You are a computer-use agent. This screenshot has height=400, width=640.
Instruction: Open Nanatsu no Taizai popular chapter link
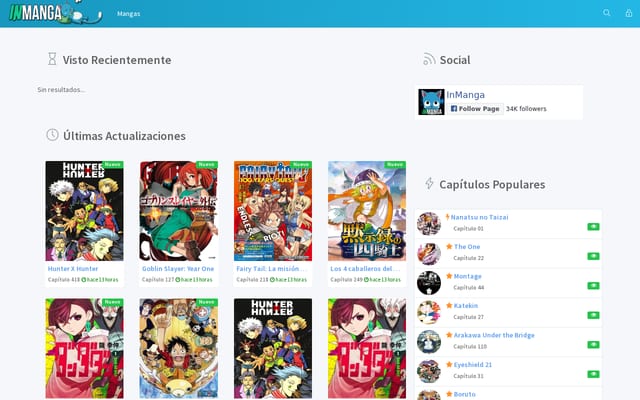480,217
